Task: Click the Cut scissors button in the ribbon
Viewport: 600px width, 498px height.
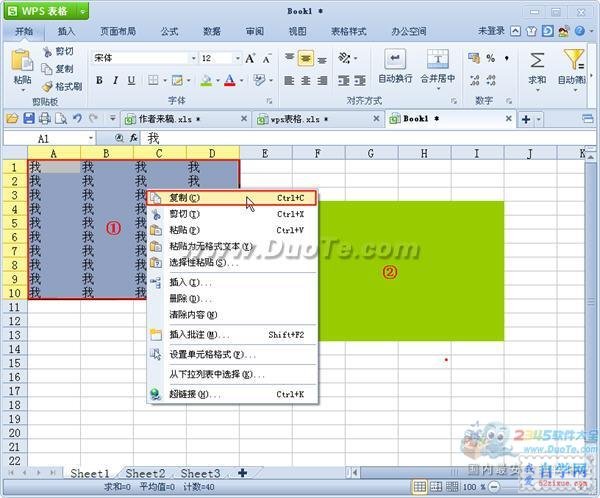Action: tap(58, 51)
